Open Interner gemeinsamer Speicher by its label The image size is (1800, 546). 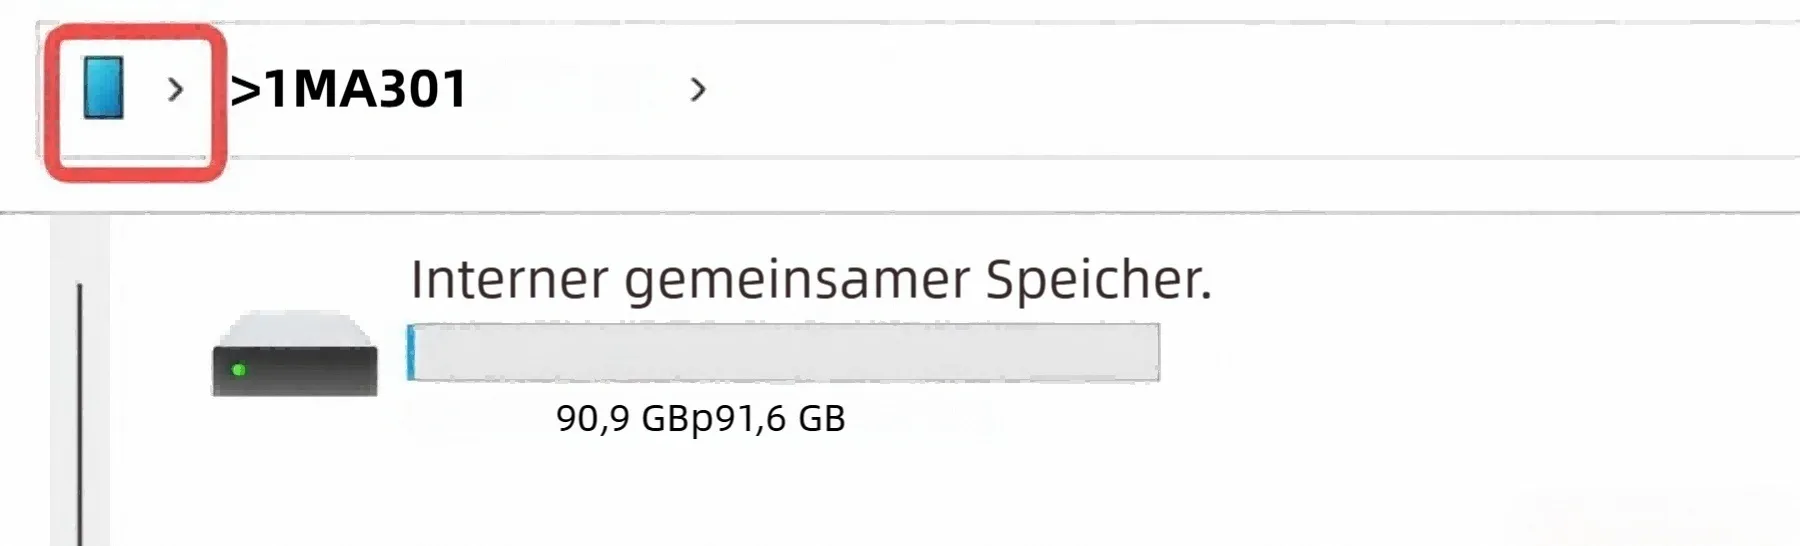(810, 279)
